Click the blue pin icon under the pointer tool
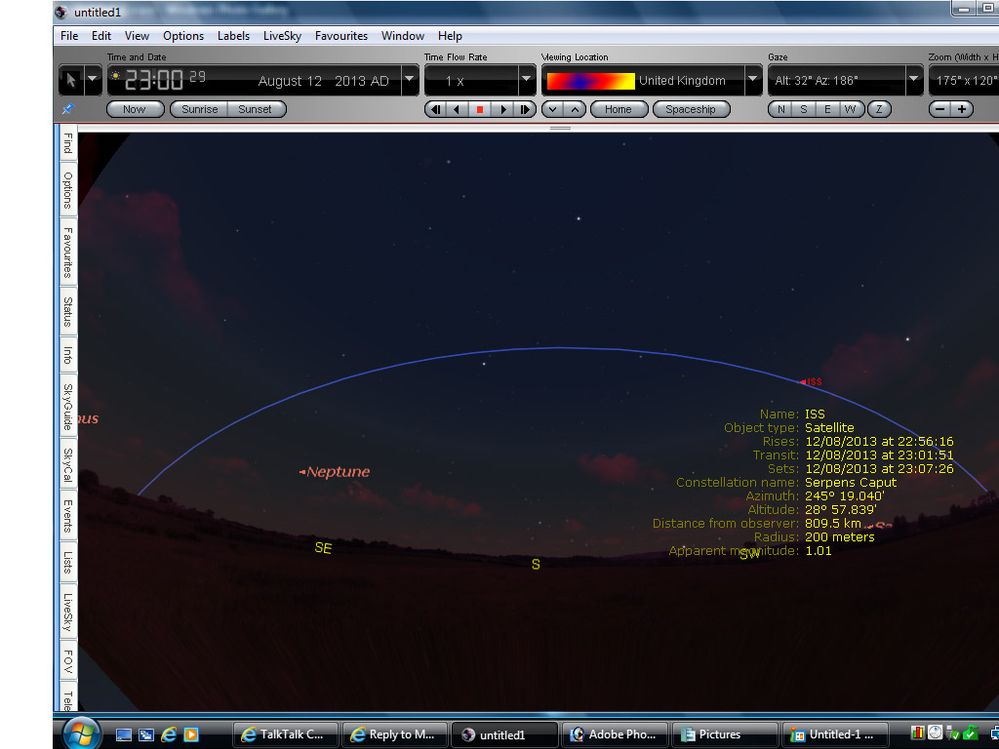Image resolution: width=999 pixels, height=749 pixels. click(67, 110)
